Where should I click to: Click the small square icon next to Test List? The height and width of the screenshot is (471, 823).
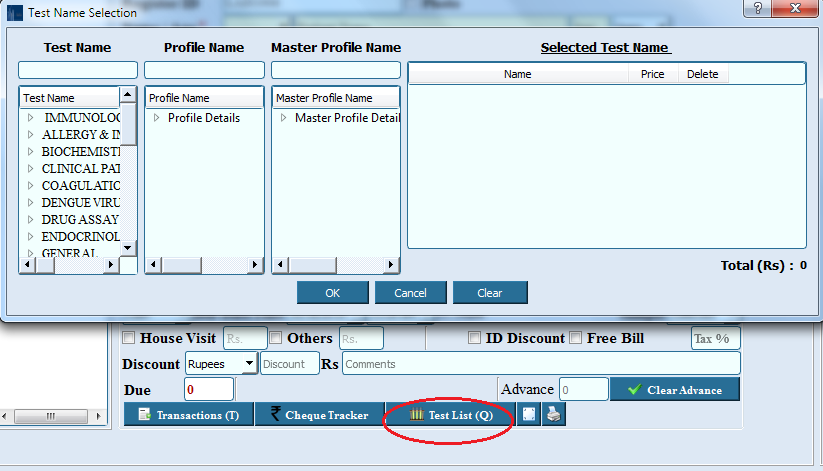click(x=529, y=415)
